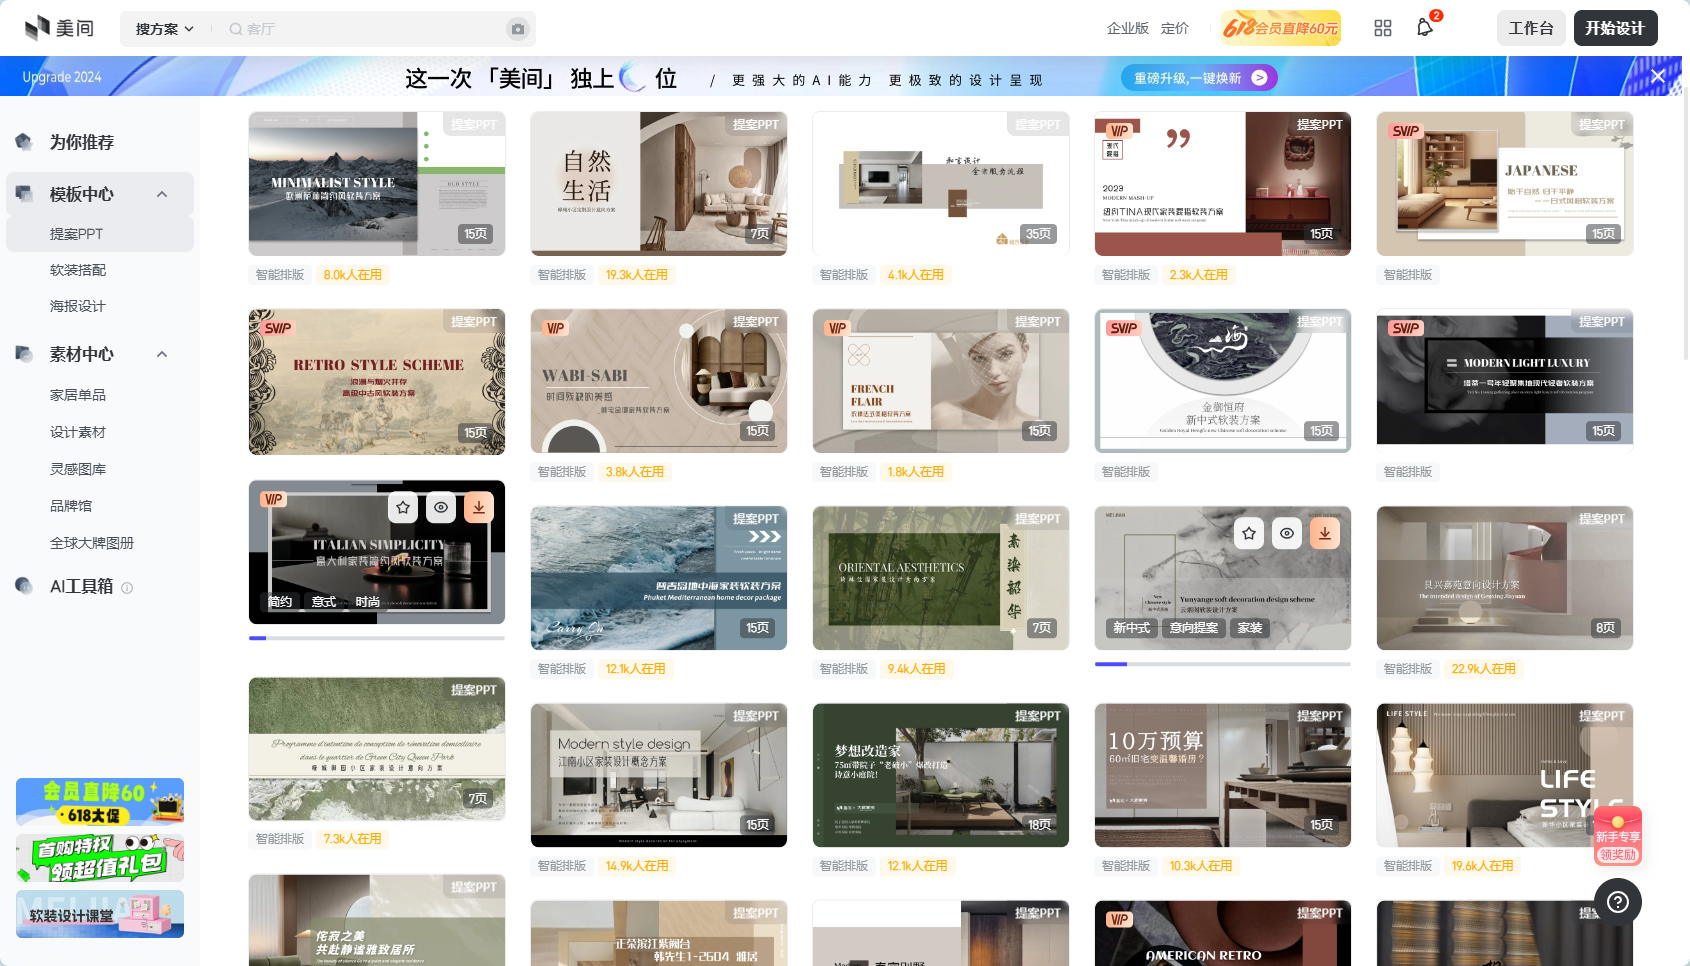The image size is (1690, 966).
Task: Click 重磅升级,一键焕新 banner button
Action: (x=1199, y=78)
